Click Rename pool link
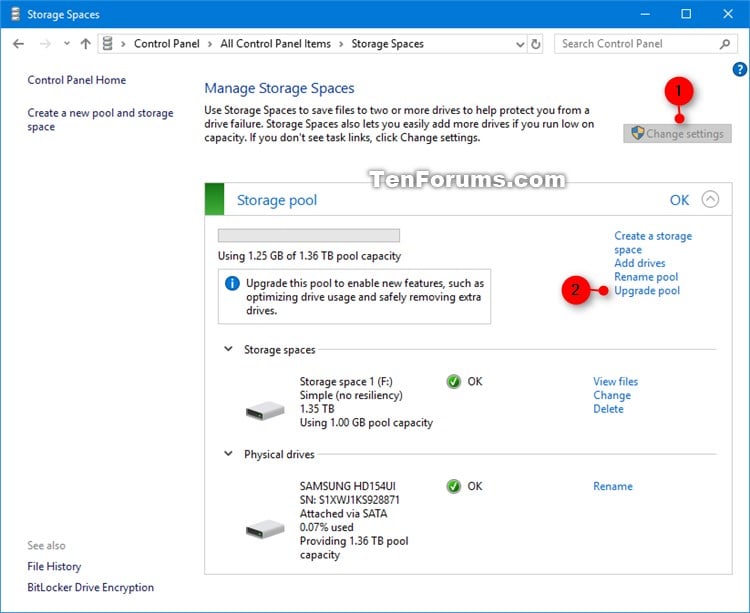Viewport: 750px width, 613px height. click(646, 277)
